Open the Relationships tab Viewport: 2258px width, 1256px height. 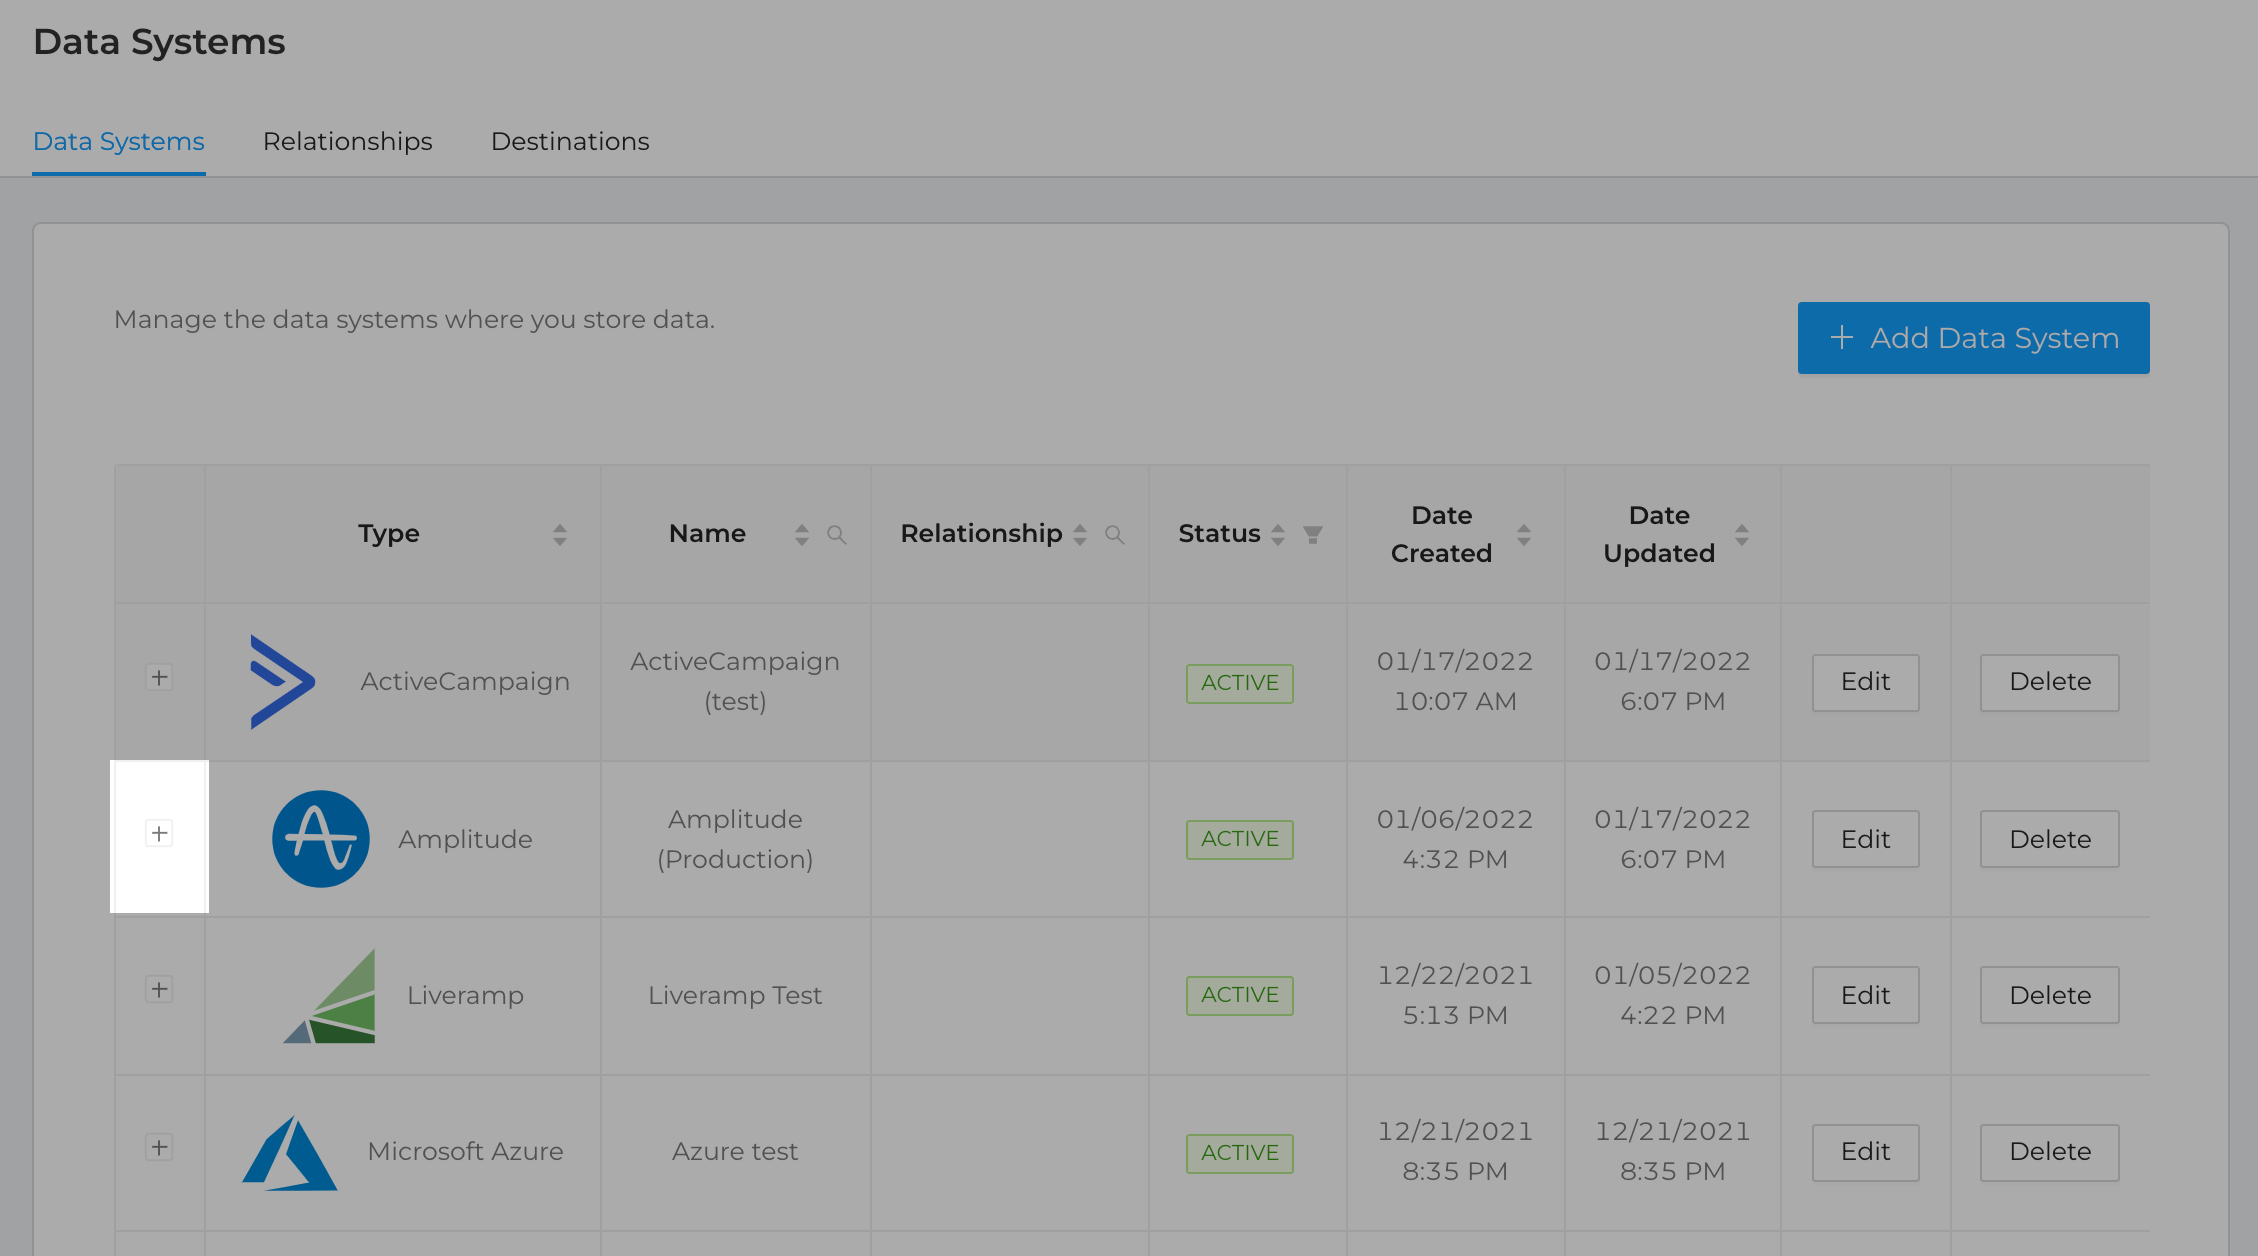pyautogui.click(x=348, y=142)
